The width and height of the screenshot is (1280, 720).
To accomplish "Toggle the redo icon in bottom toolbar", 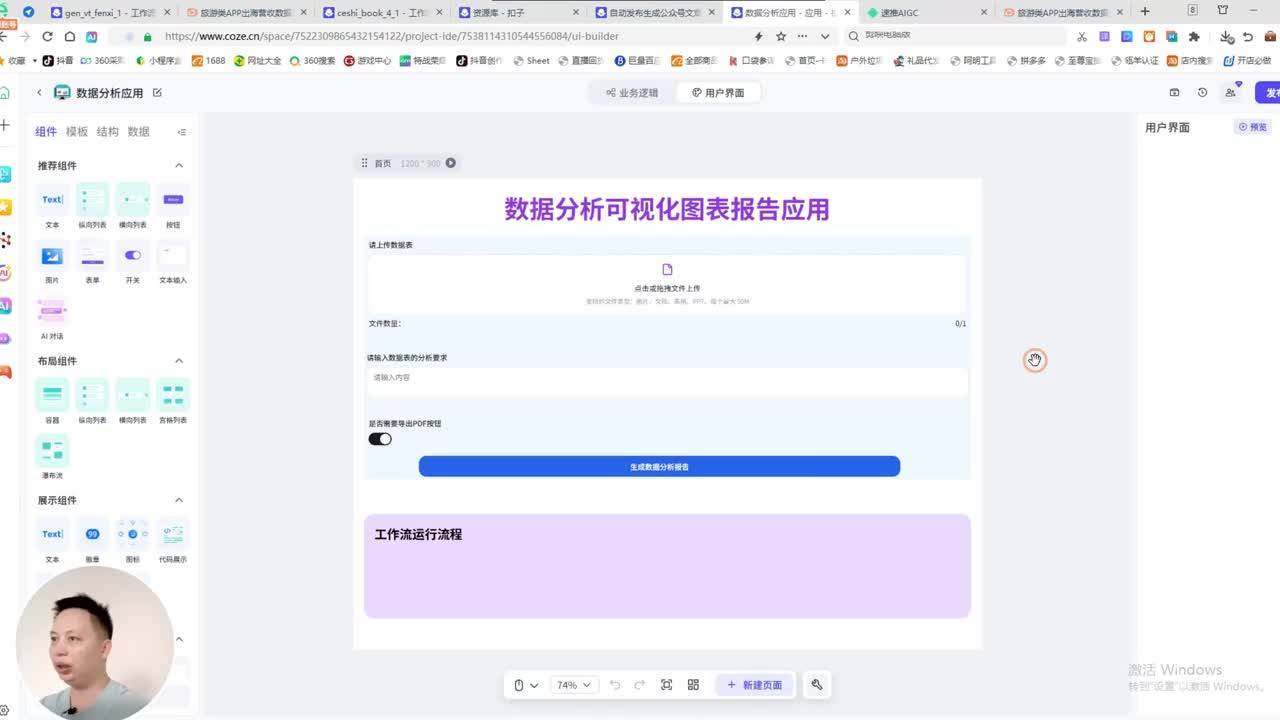I will tap(639, 685).
